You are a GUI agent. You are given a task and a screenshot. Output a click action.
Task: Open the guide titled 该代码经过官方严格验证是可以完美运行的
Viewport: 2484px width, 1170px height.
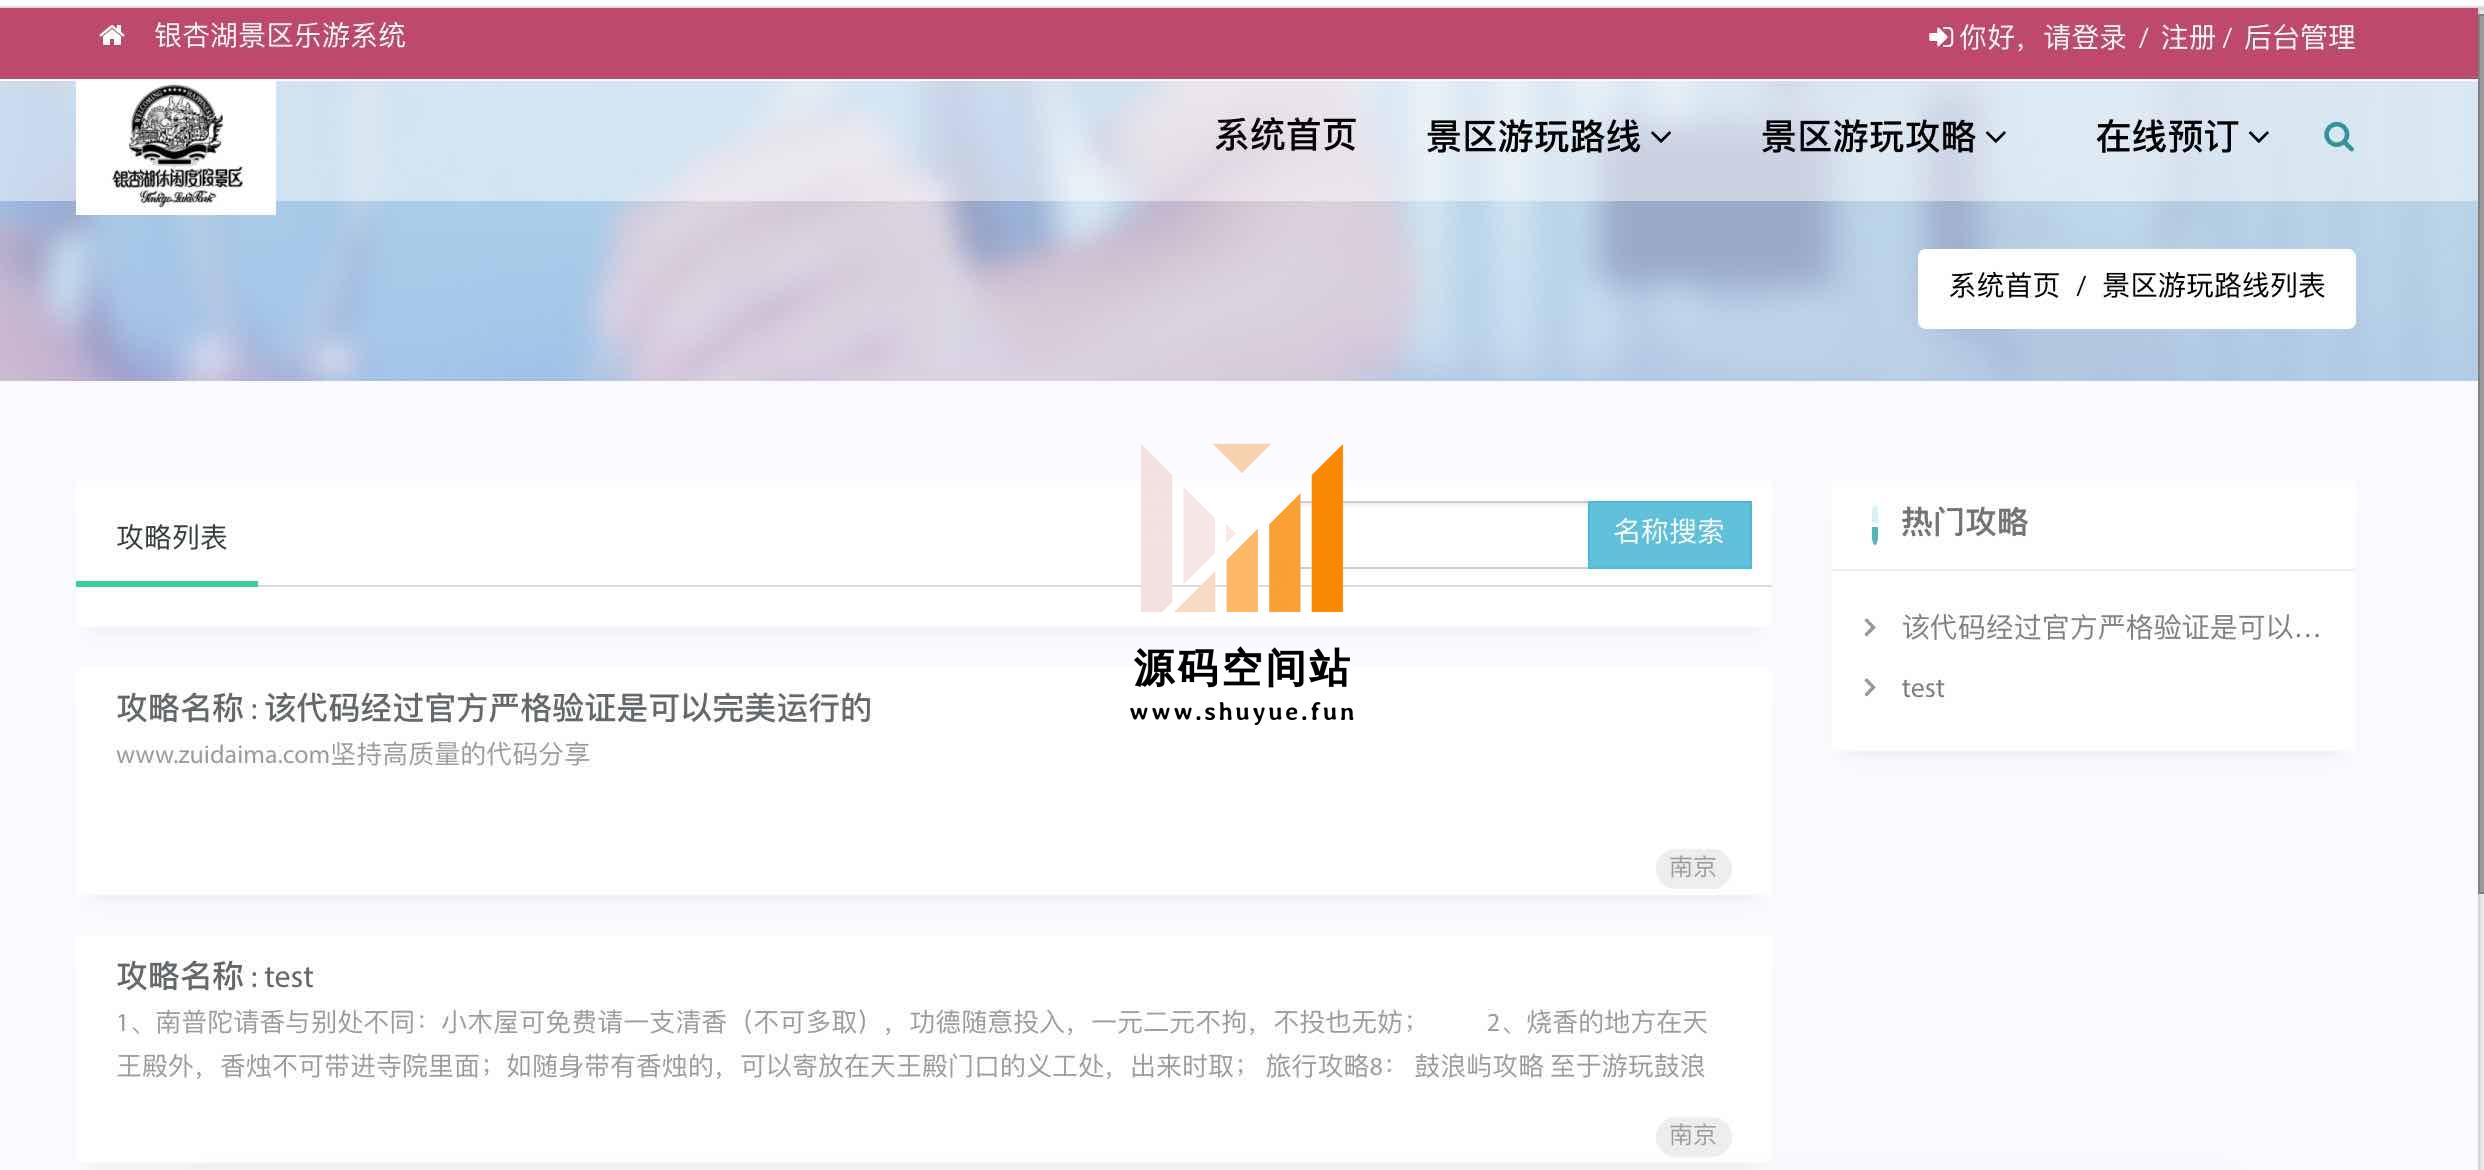[568, 708]
